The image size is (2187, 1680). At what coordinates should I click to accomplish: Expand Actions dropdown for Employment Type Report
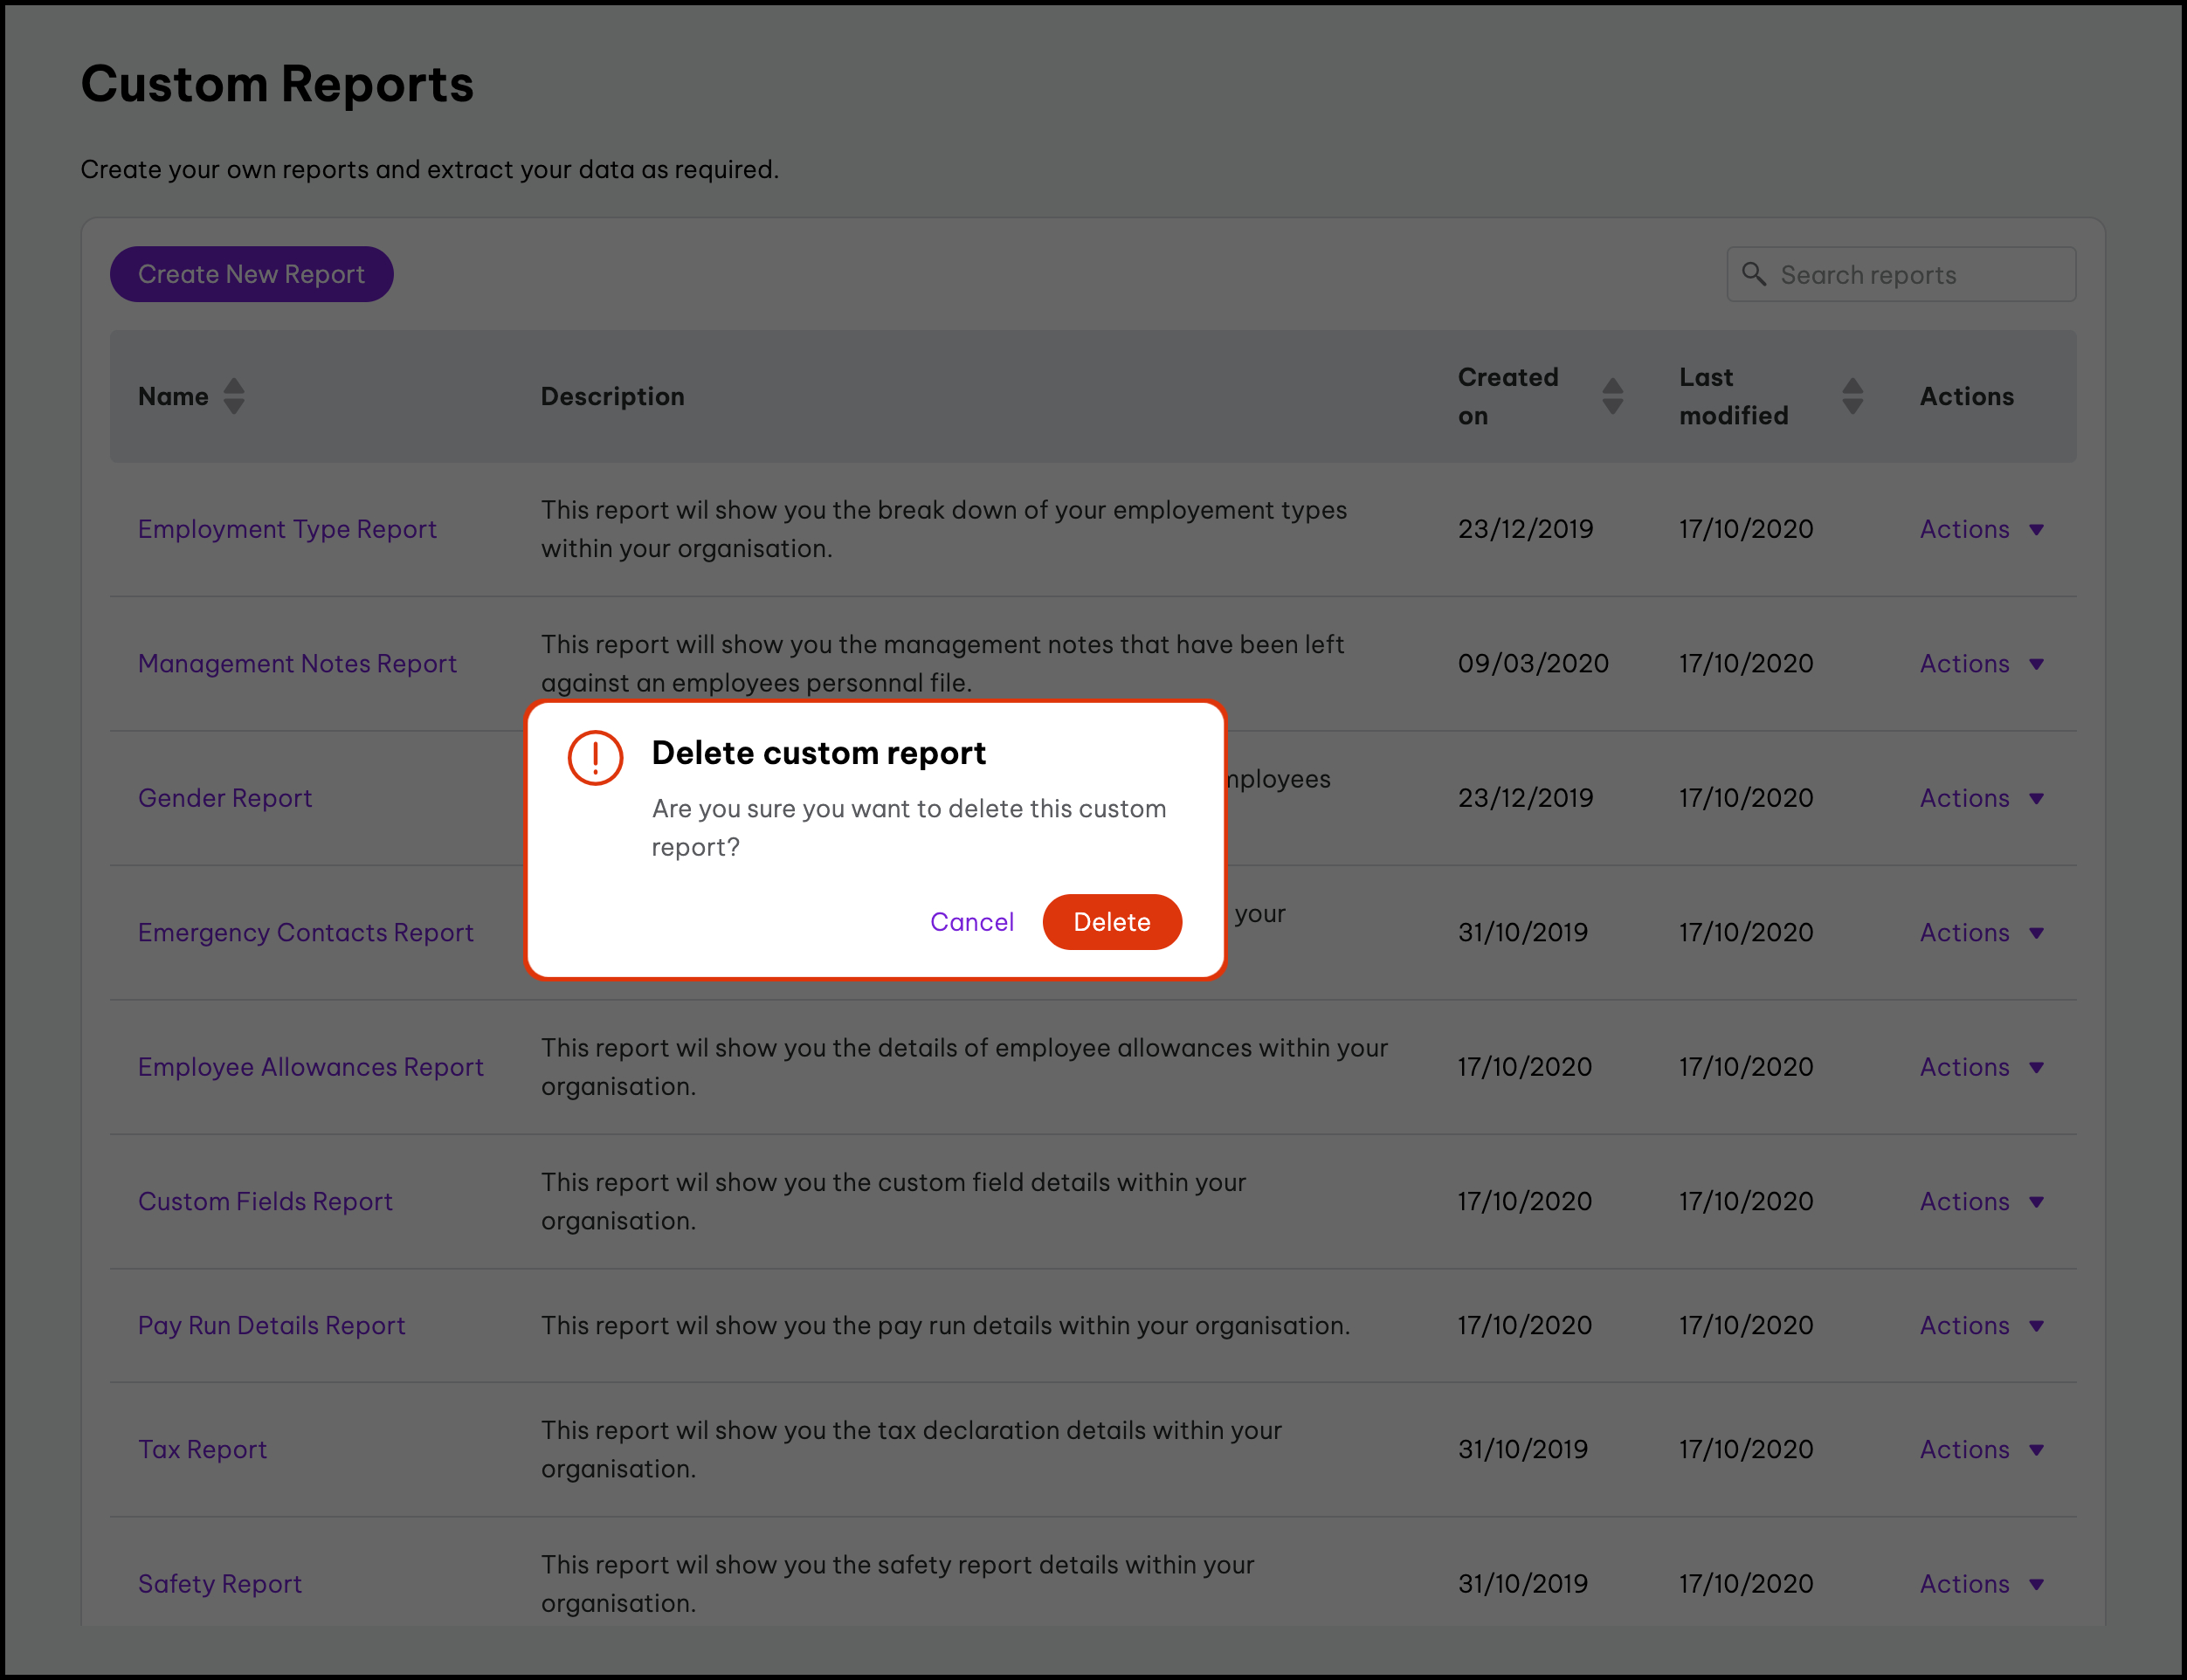(1981, 529)
